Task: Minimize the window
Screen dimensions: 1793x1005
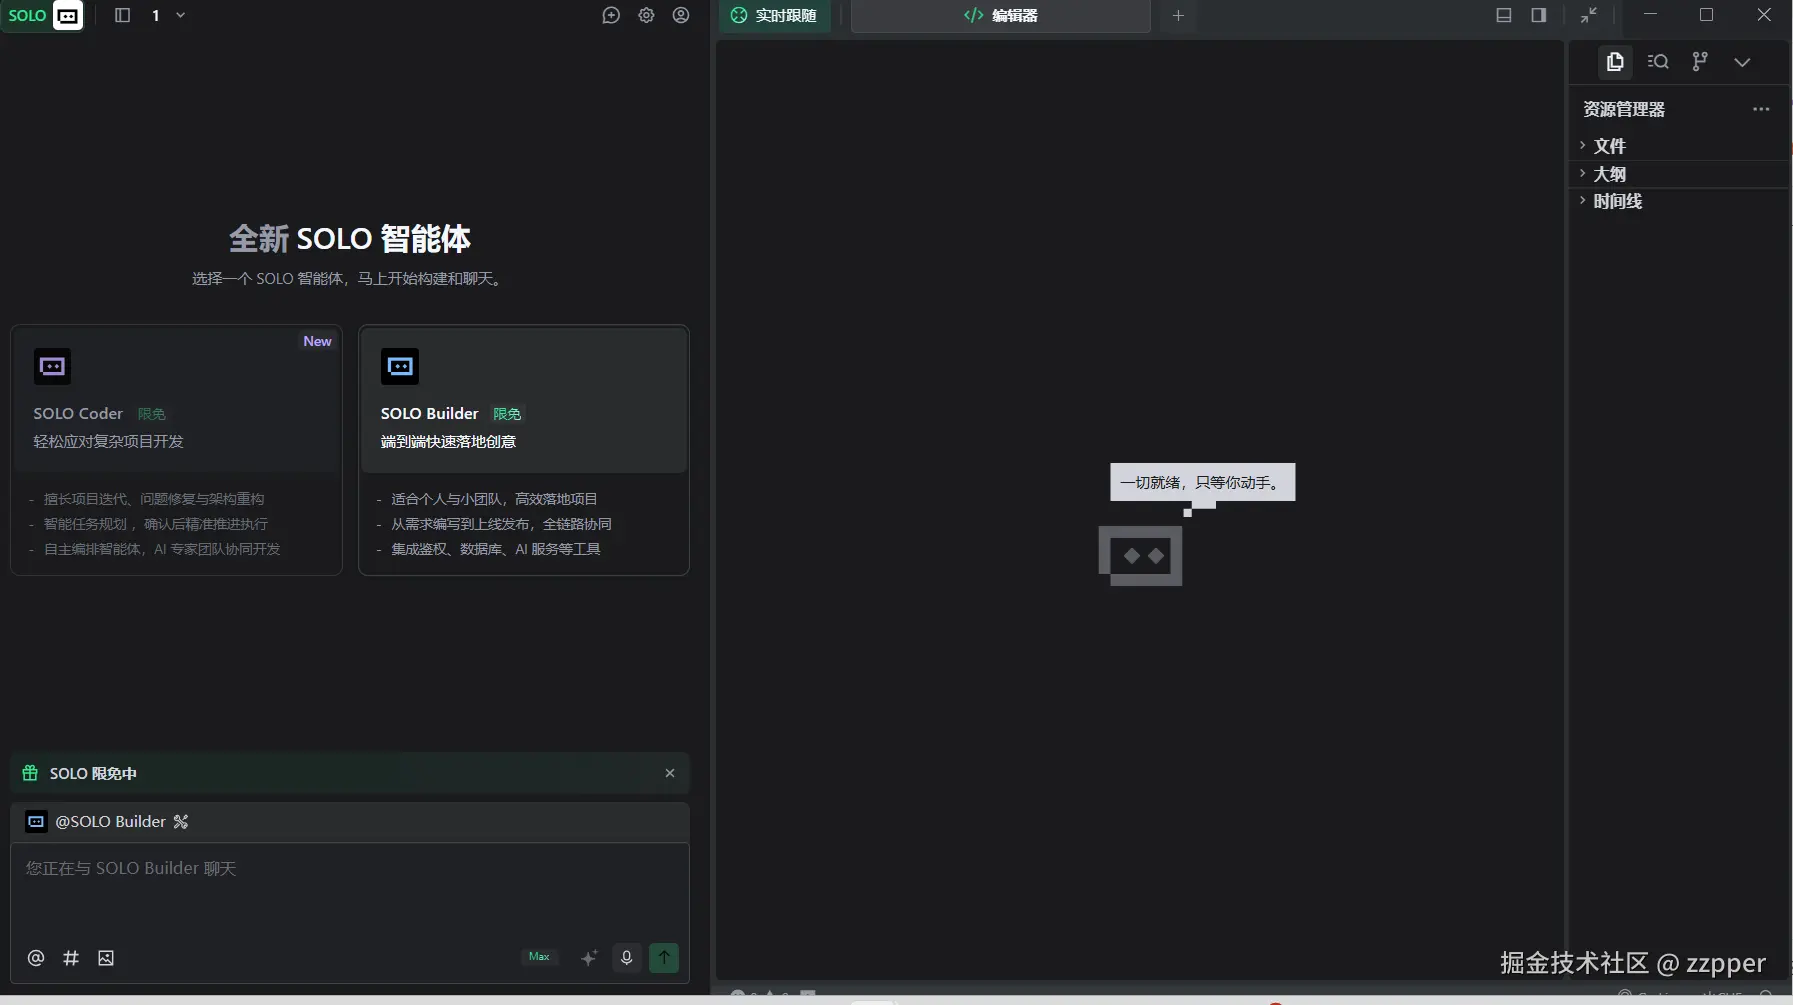Action: tap(1650, 15)
